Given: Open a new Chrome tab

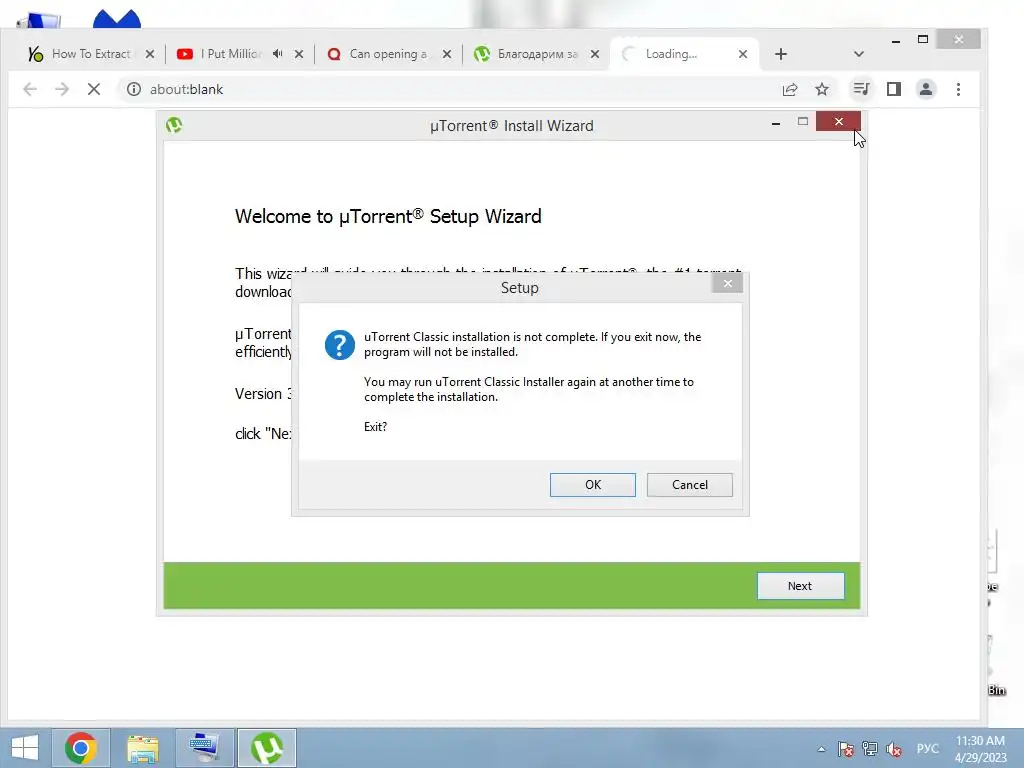Looking at the screenshot, I should 780,54.
